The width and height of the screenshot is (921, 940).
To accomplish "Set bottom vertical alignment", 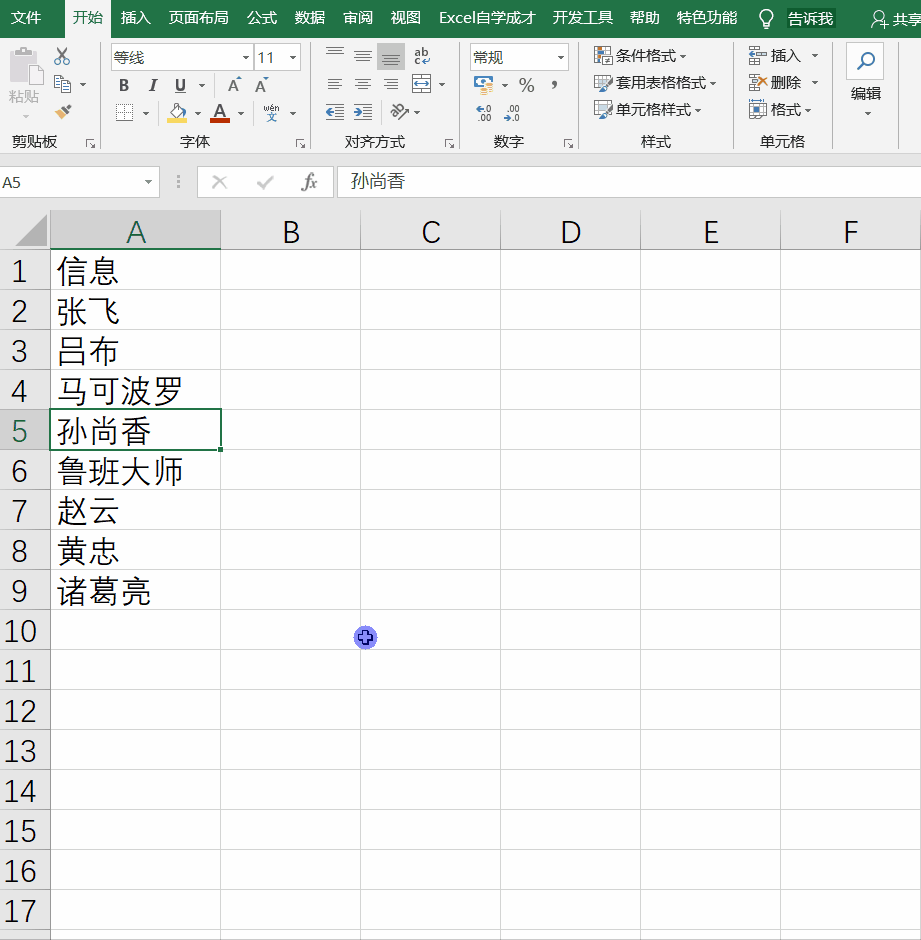I will (x=390, y=56).
